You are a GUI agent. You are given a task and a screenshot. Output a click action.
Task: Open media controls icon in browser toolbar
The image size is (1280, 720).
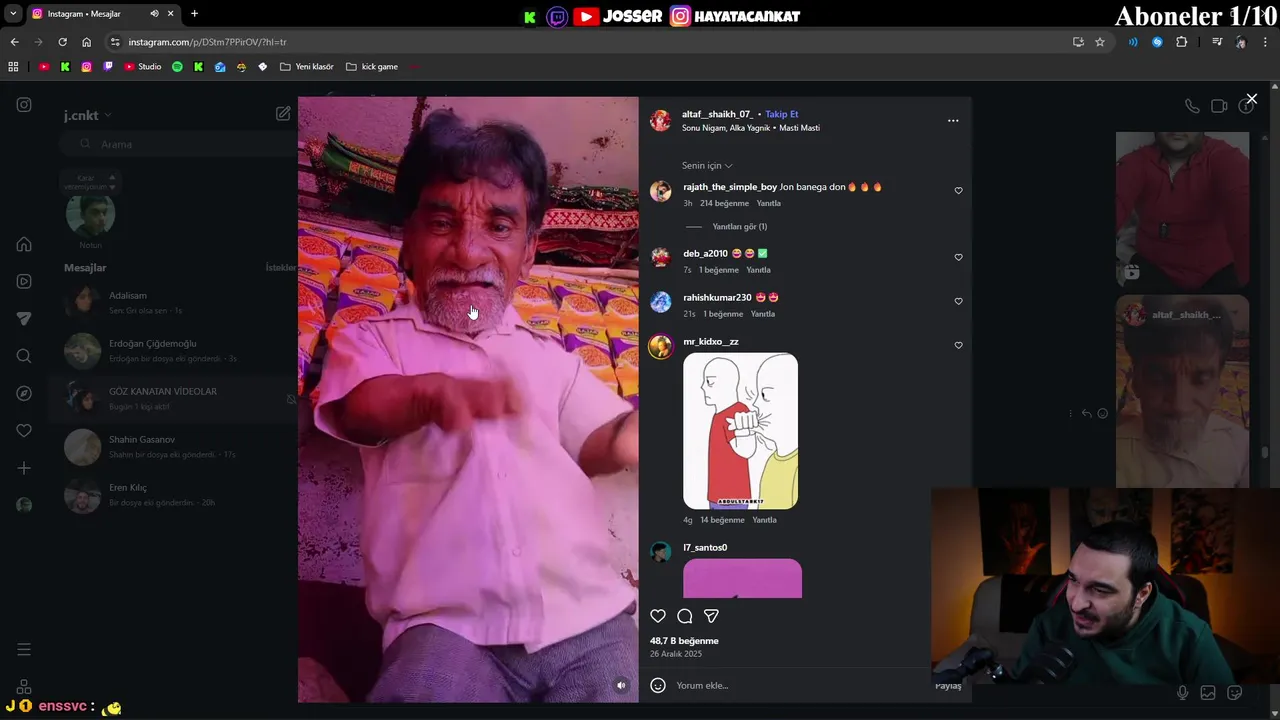[x=1217, y=42]
